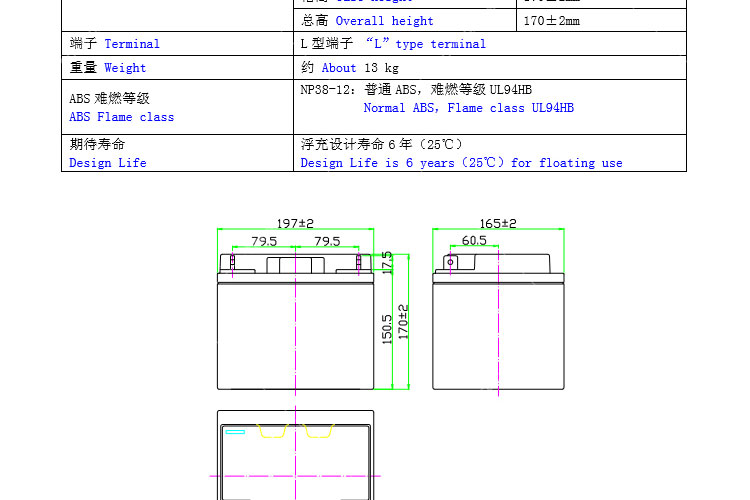Click the right terminal post in front view

pyautogui.click(x=358, y=263)
